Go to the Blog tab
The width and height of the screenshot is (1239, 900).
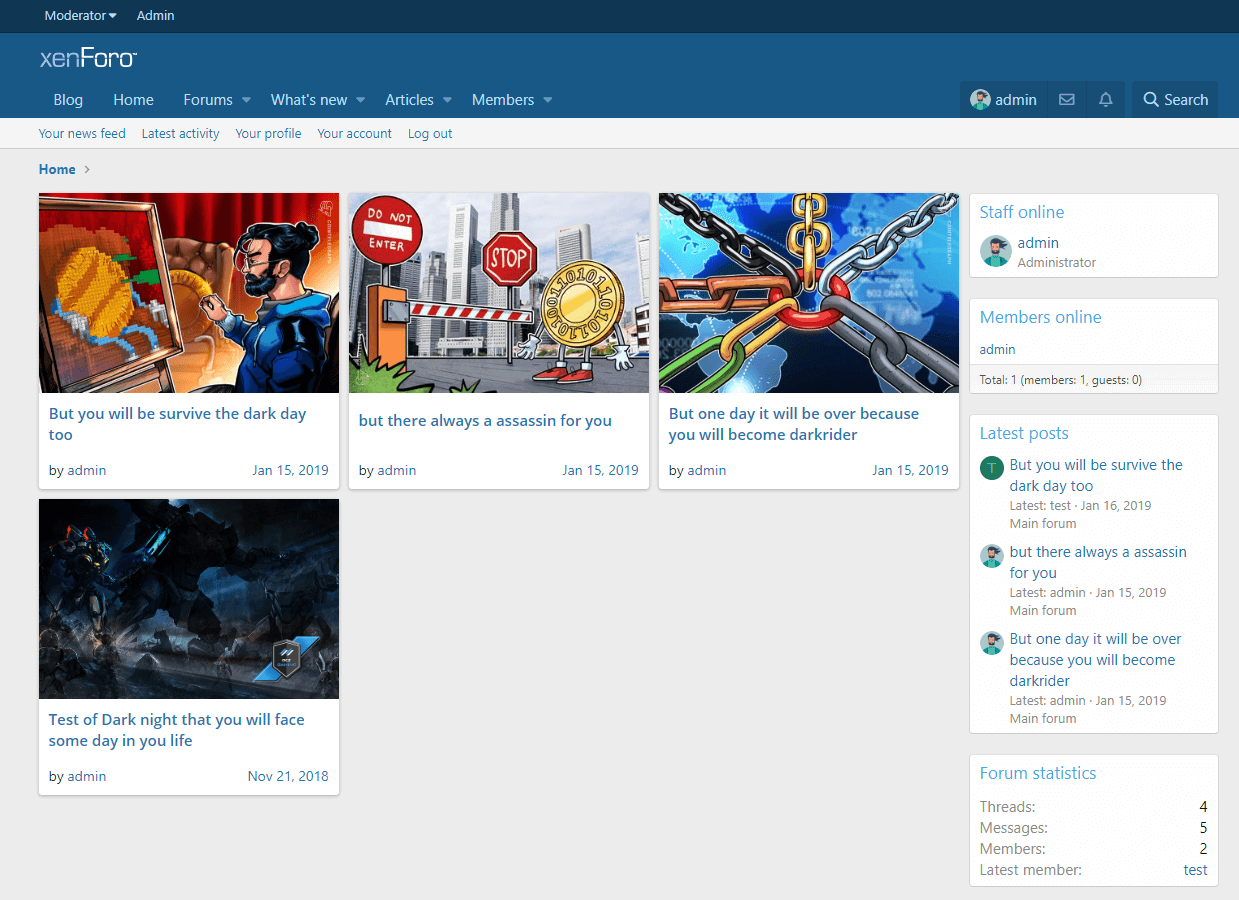pyautogui.click(x=68, y=100)
